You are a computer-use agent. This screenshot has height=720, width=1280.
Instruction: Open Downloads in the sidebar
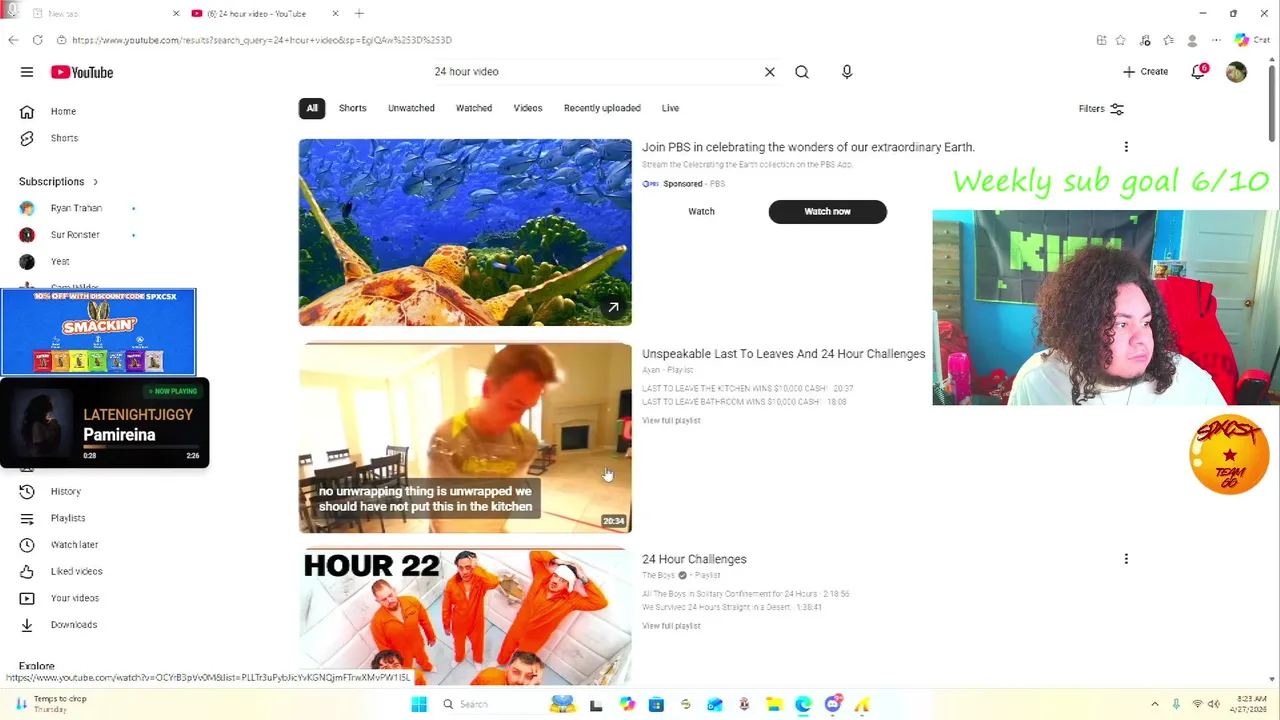pos(74,625)
